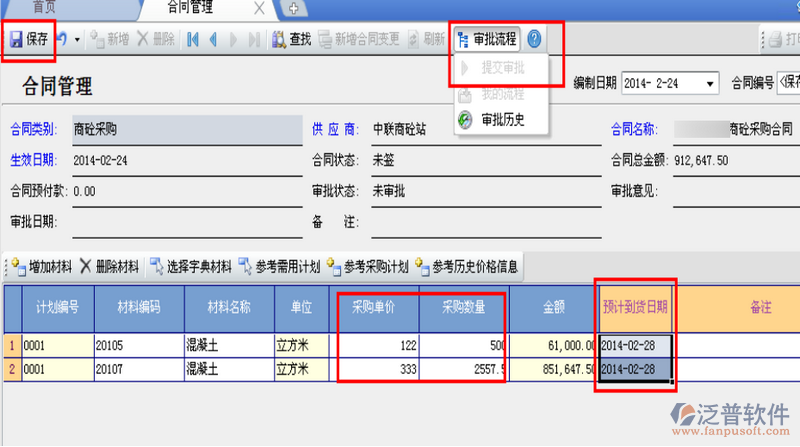Open the 审批流程 dropdown menu
This screenshot has height=447, width=800.
coord(486,39)
